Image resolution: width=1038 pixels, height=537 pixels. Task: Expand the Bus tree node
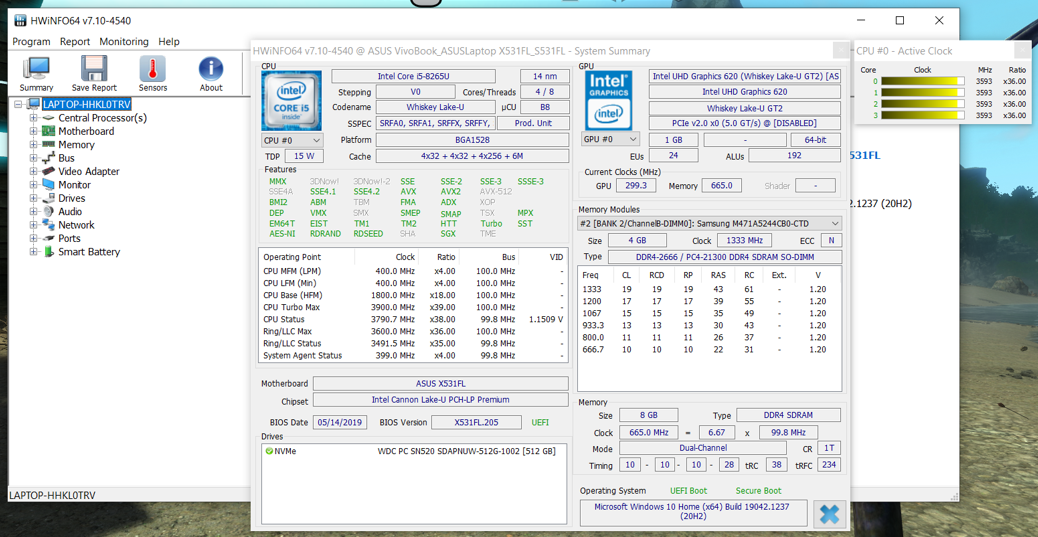click(33, 158)
